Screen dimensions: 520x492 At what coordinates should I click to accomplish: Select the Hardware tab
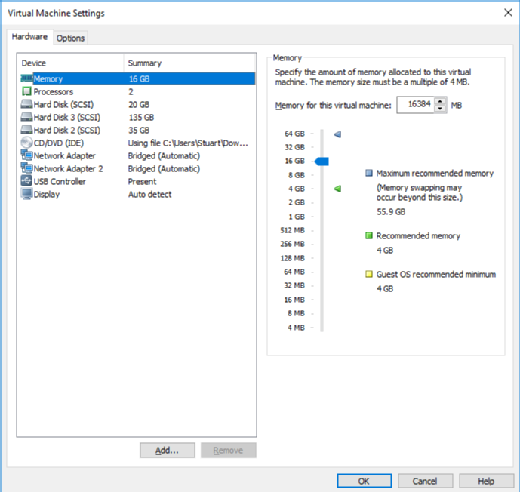pyautogui.click(x=30, y=37)
